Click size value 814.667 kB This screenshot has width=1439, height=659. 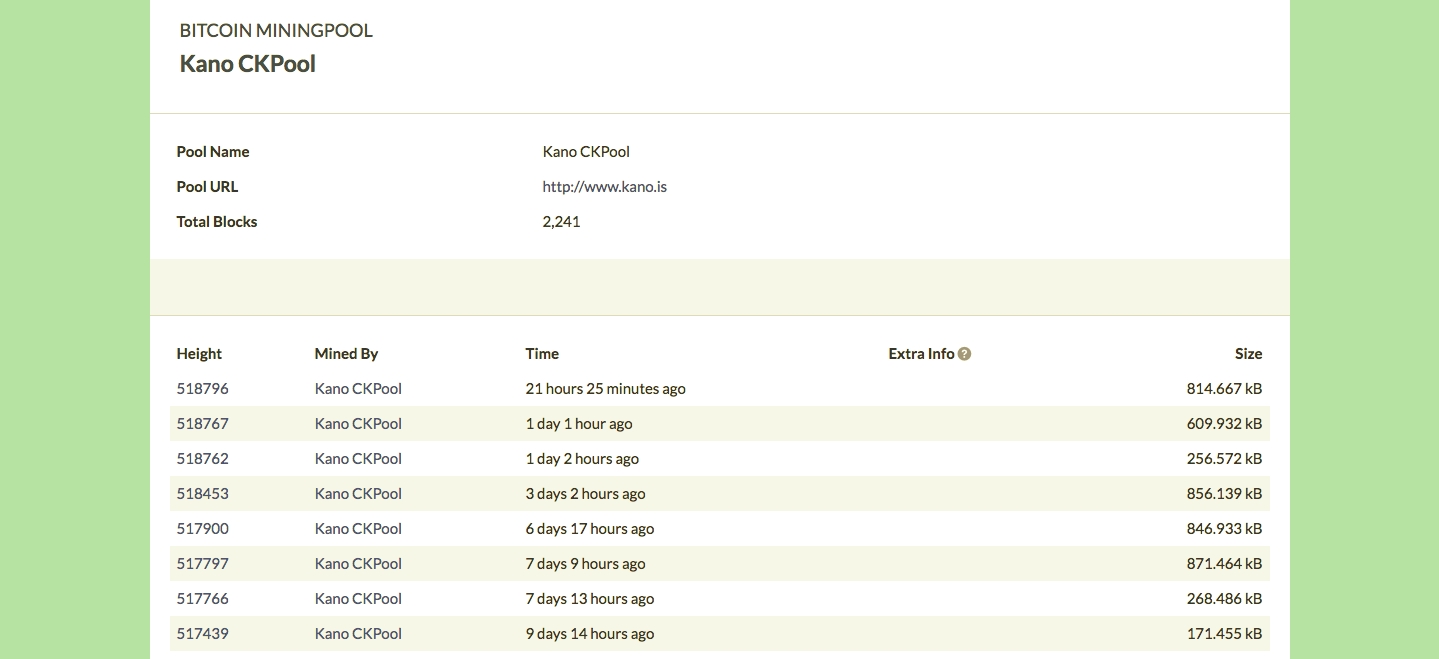[x=1224, y=389]
